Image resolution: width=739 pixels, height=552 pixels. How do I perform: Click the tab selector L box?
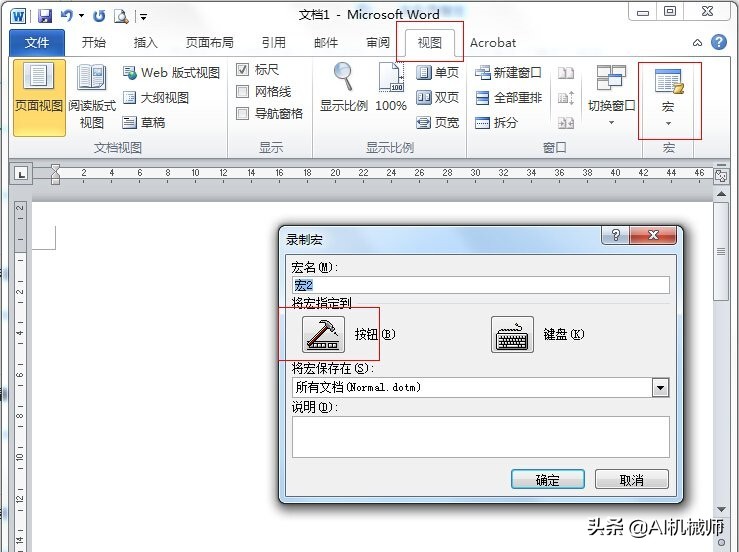click(21, 174)
